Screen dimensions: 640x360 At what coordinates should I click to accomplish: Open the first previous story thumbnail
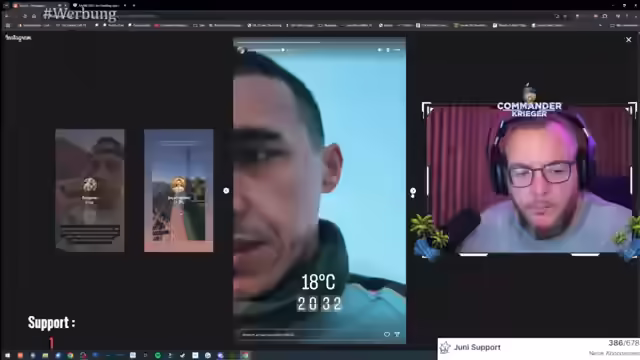(x=90, y=190)
